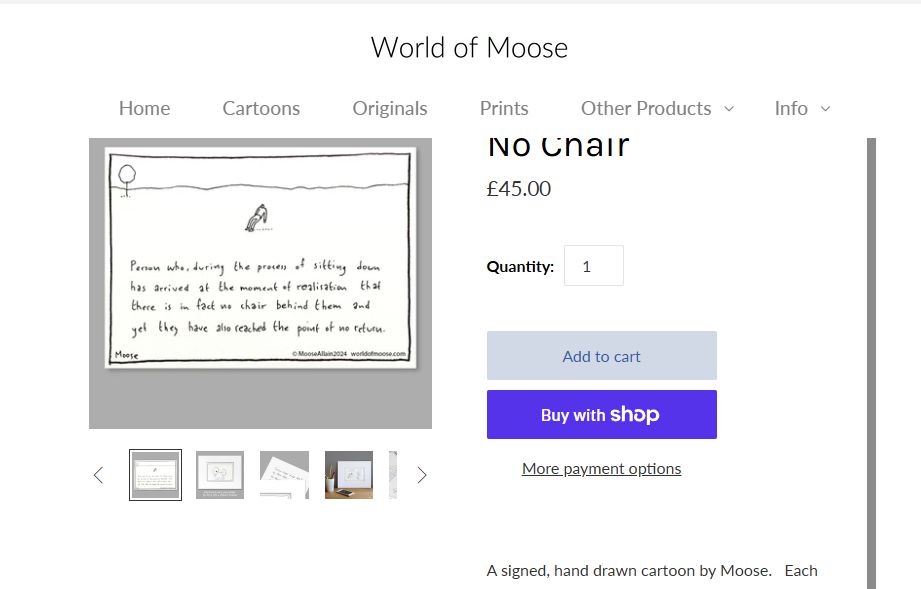The width and height of the screenshot is (921, 589).
Task: Click the previous thumbnail arrow
Action: pyautogui.click(x=98, y=475)
